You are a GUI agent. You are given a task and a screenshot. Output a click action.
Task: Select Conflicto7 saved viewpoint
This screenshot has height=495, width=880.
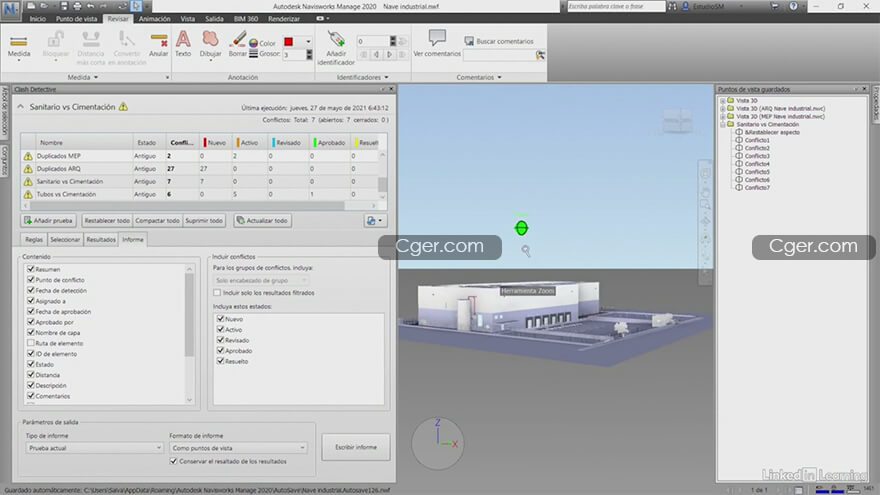coord(757,187)
